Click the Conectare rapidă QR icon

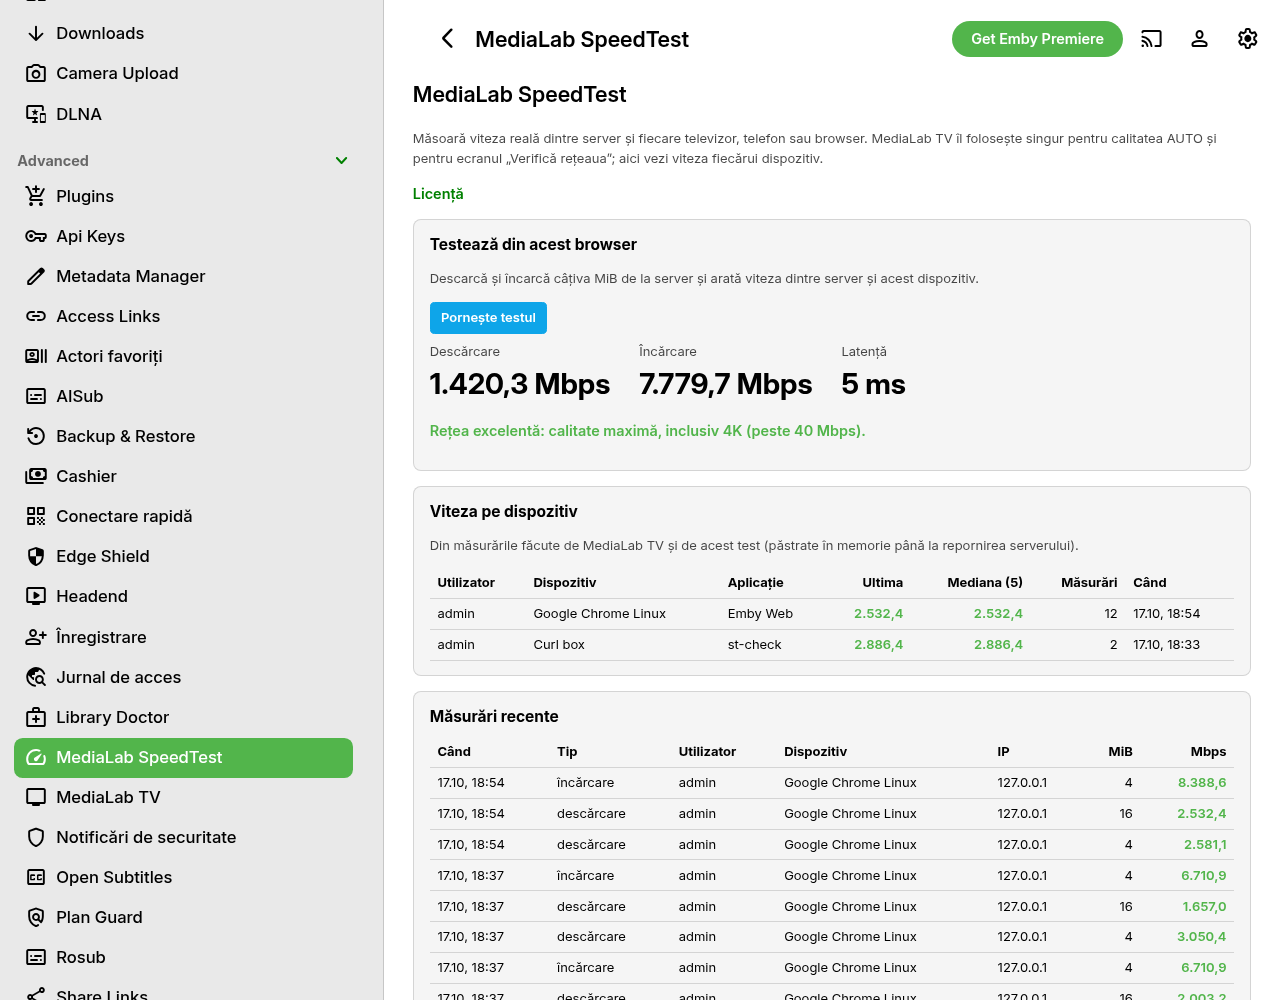36,516
